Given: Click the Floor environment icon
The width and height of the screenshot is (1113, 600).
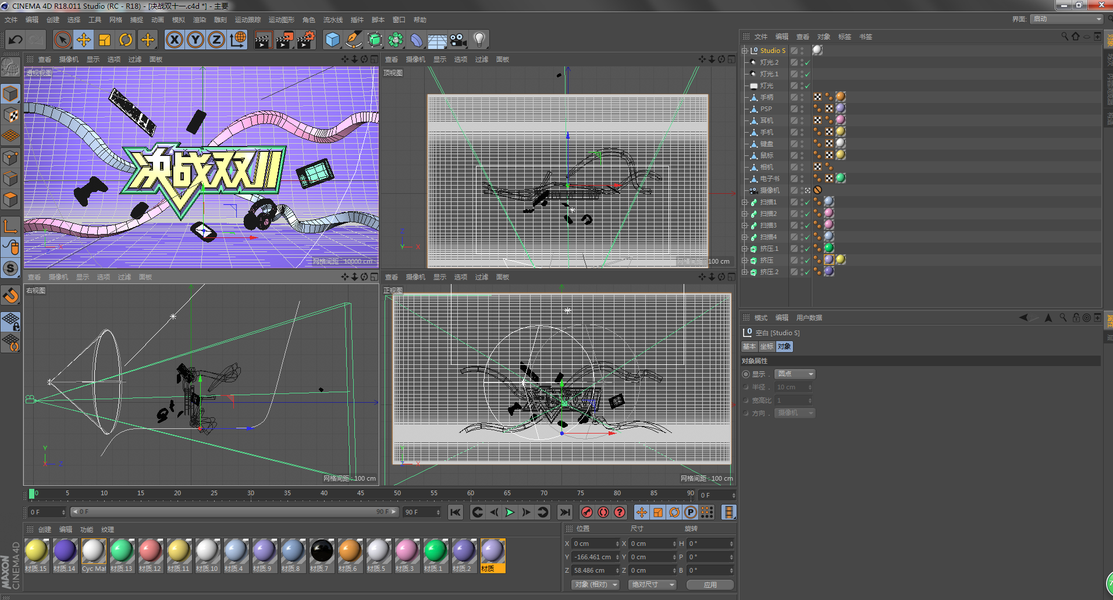Looking at the screenshot, I should [x=437, y=40].
